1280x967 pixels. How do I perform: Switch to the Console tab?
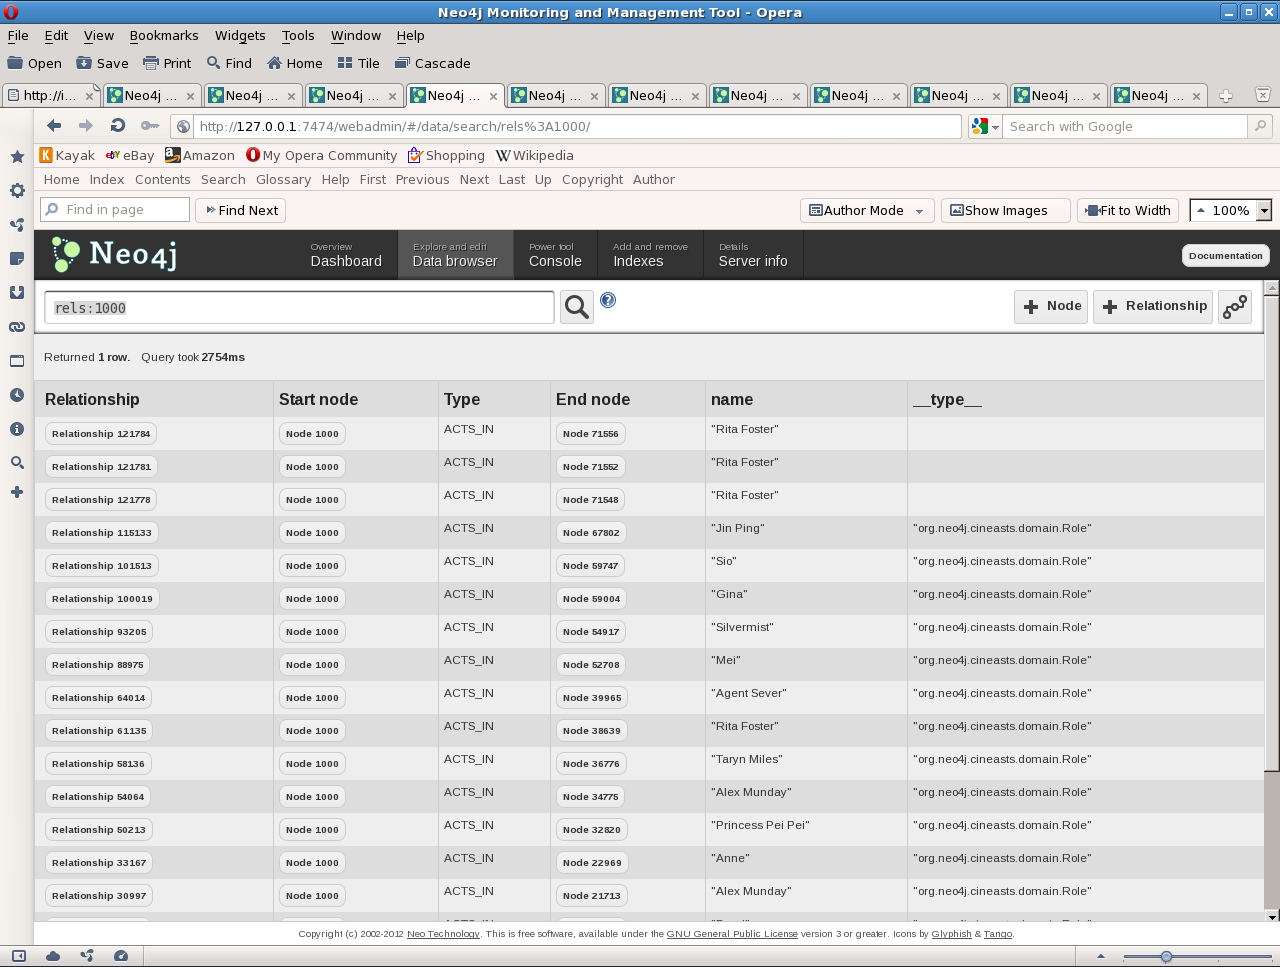pyautogui.click(x=555, y=255)
